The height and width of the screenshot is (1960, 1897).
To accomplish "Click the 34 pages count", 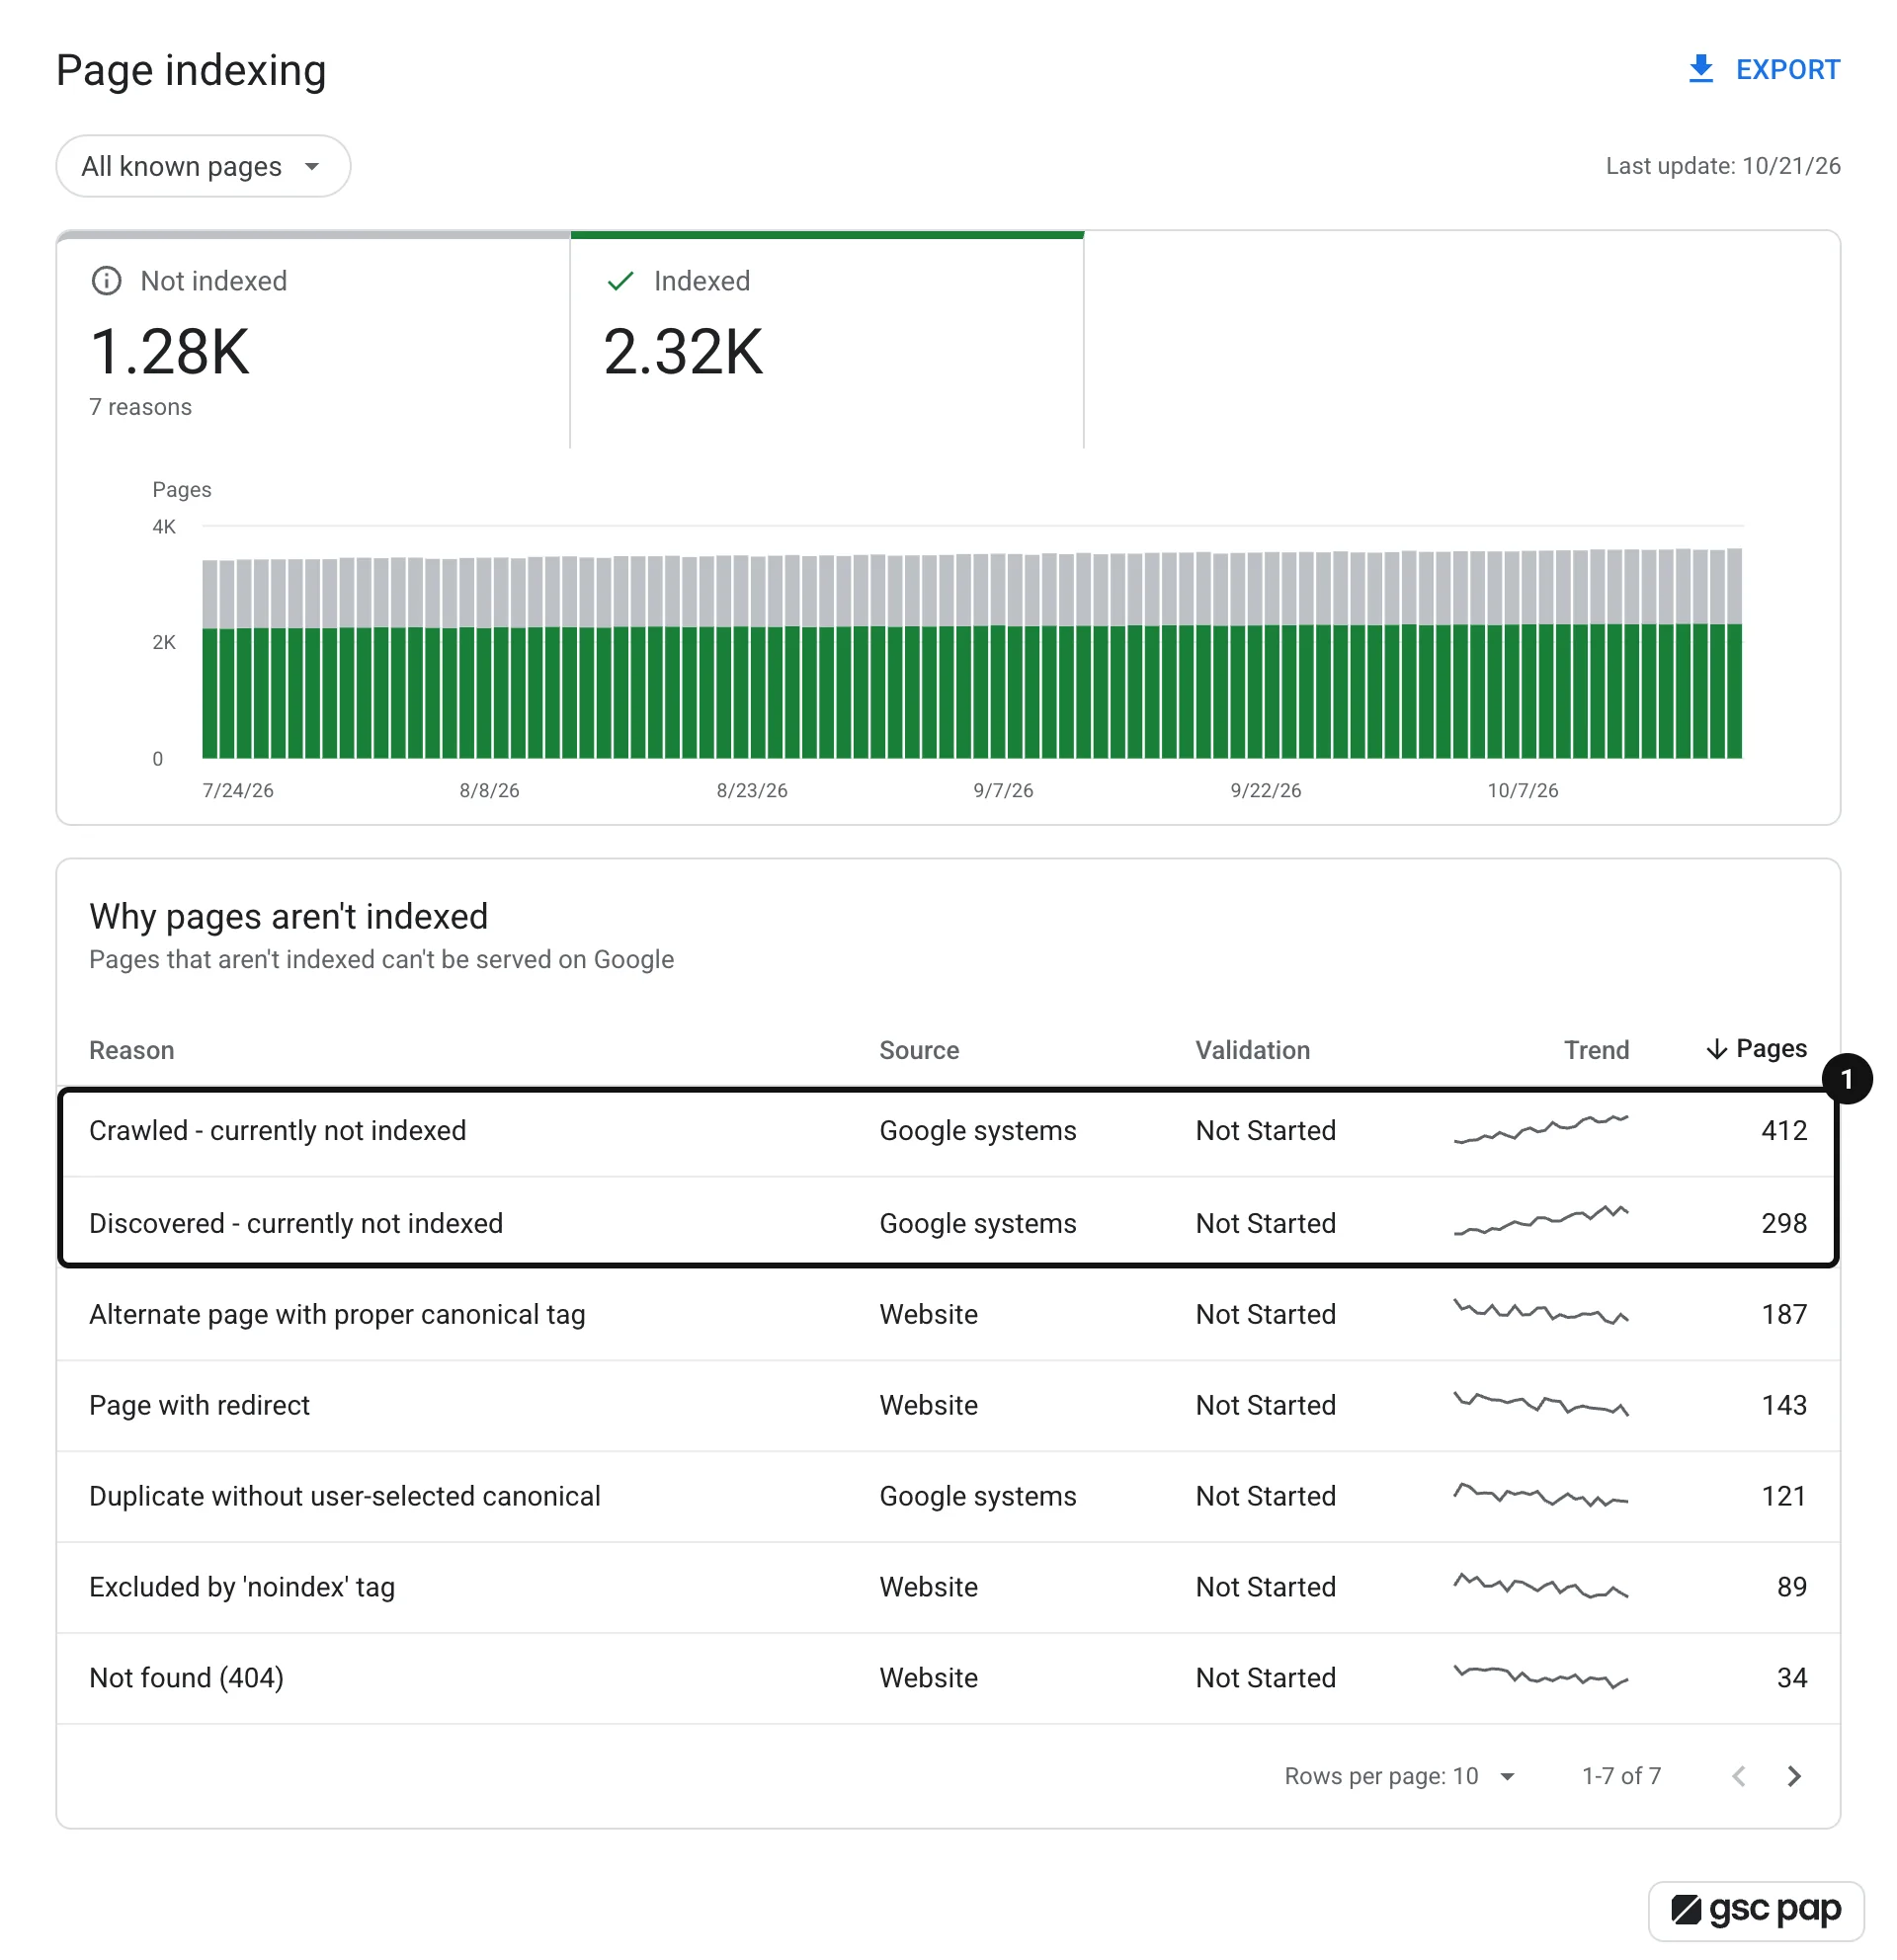I will point(1791,1678).
